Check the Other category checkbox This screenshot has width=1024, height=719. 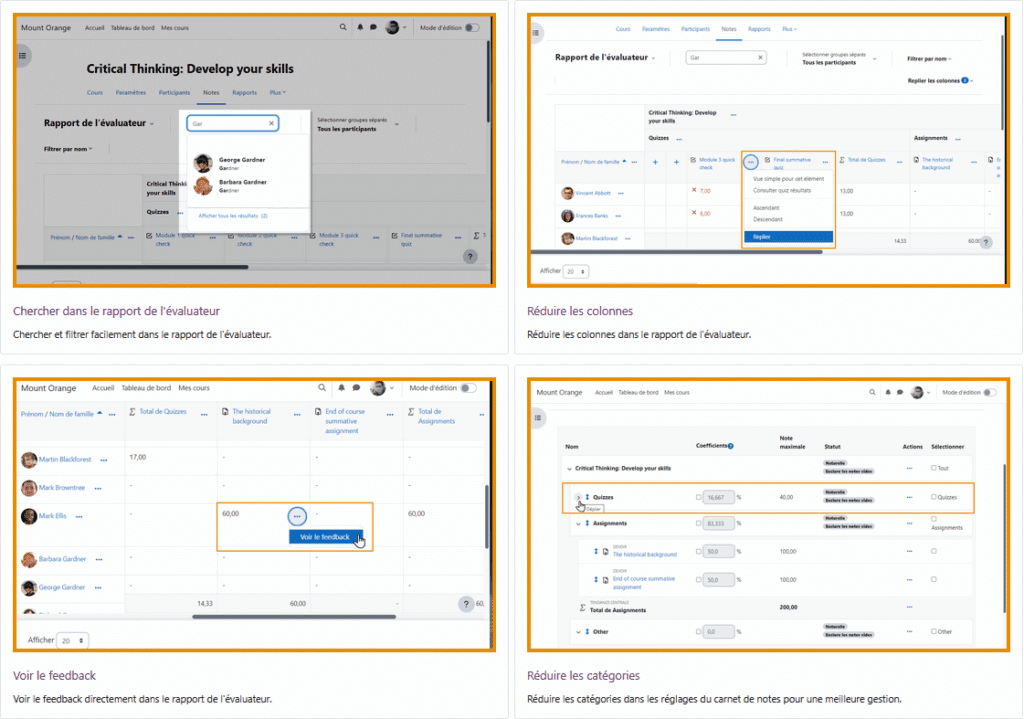[x=935, y=631]
